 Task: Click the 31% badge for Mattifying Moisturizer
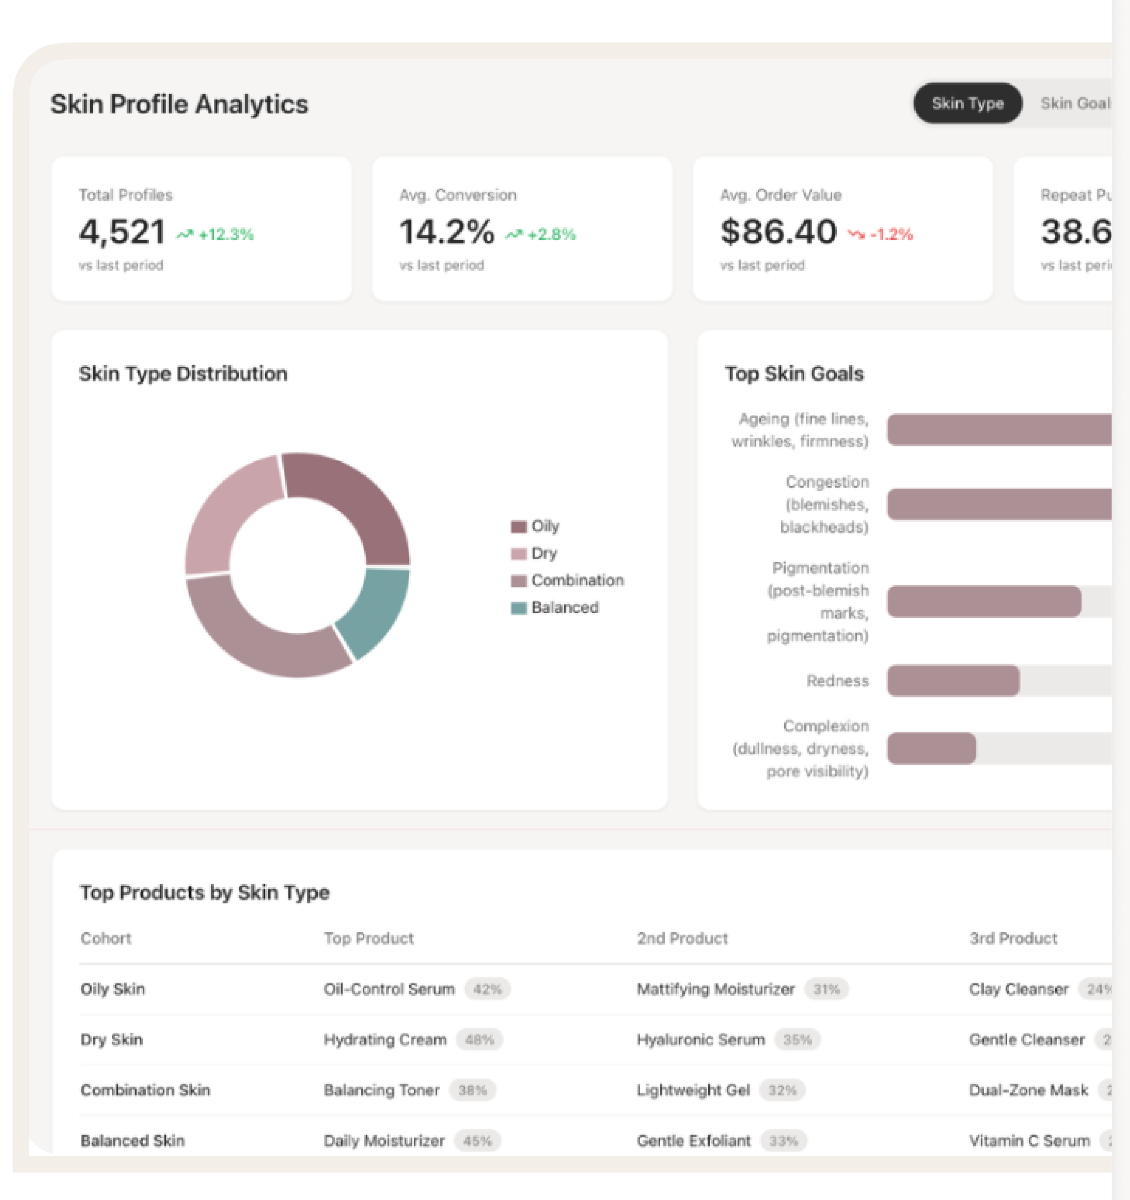pyautogui.click(x=827, y=989)
